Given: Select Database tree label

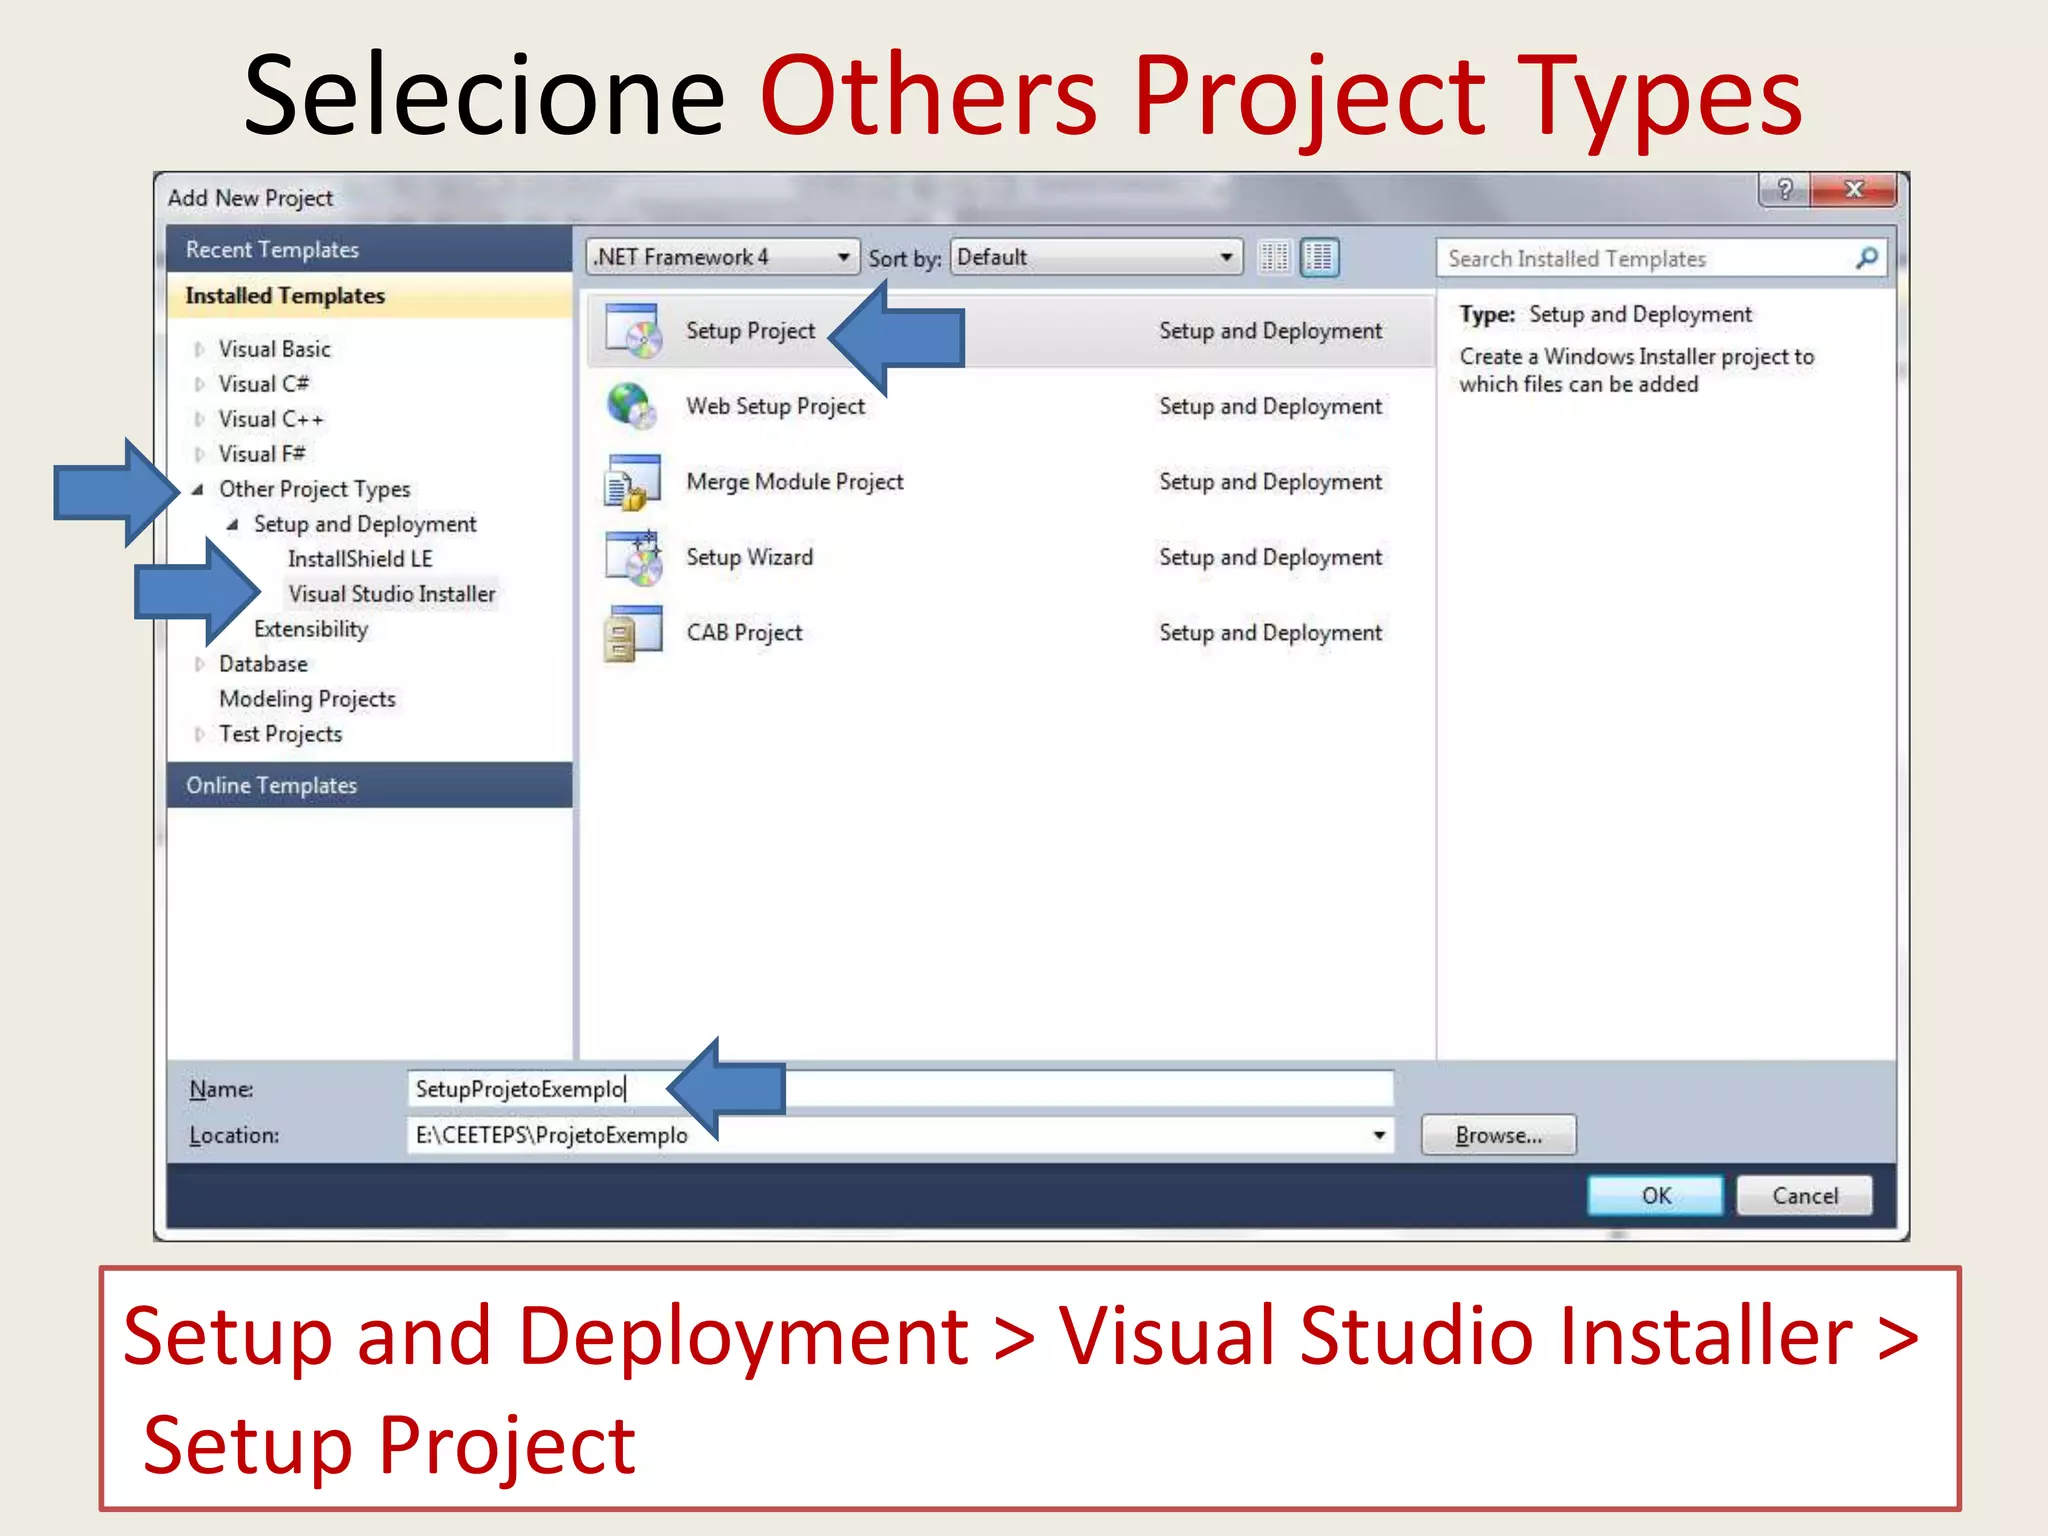Looking at the screenshot, I should (263, 664).
